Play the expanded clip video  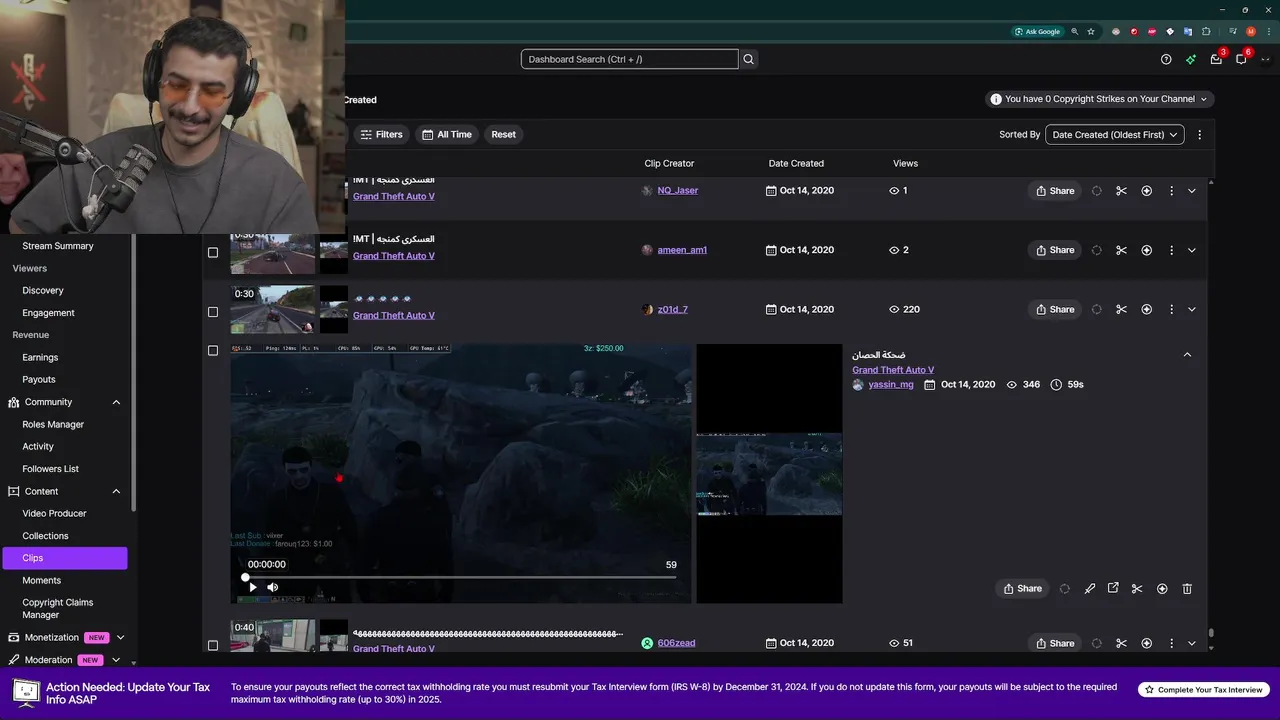click(x=252, y=587)
